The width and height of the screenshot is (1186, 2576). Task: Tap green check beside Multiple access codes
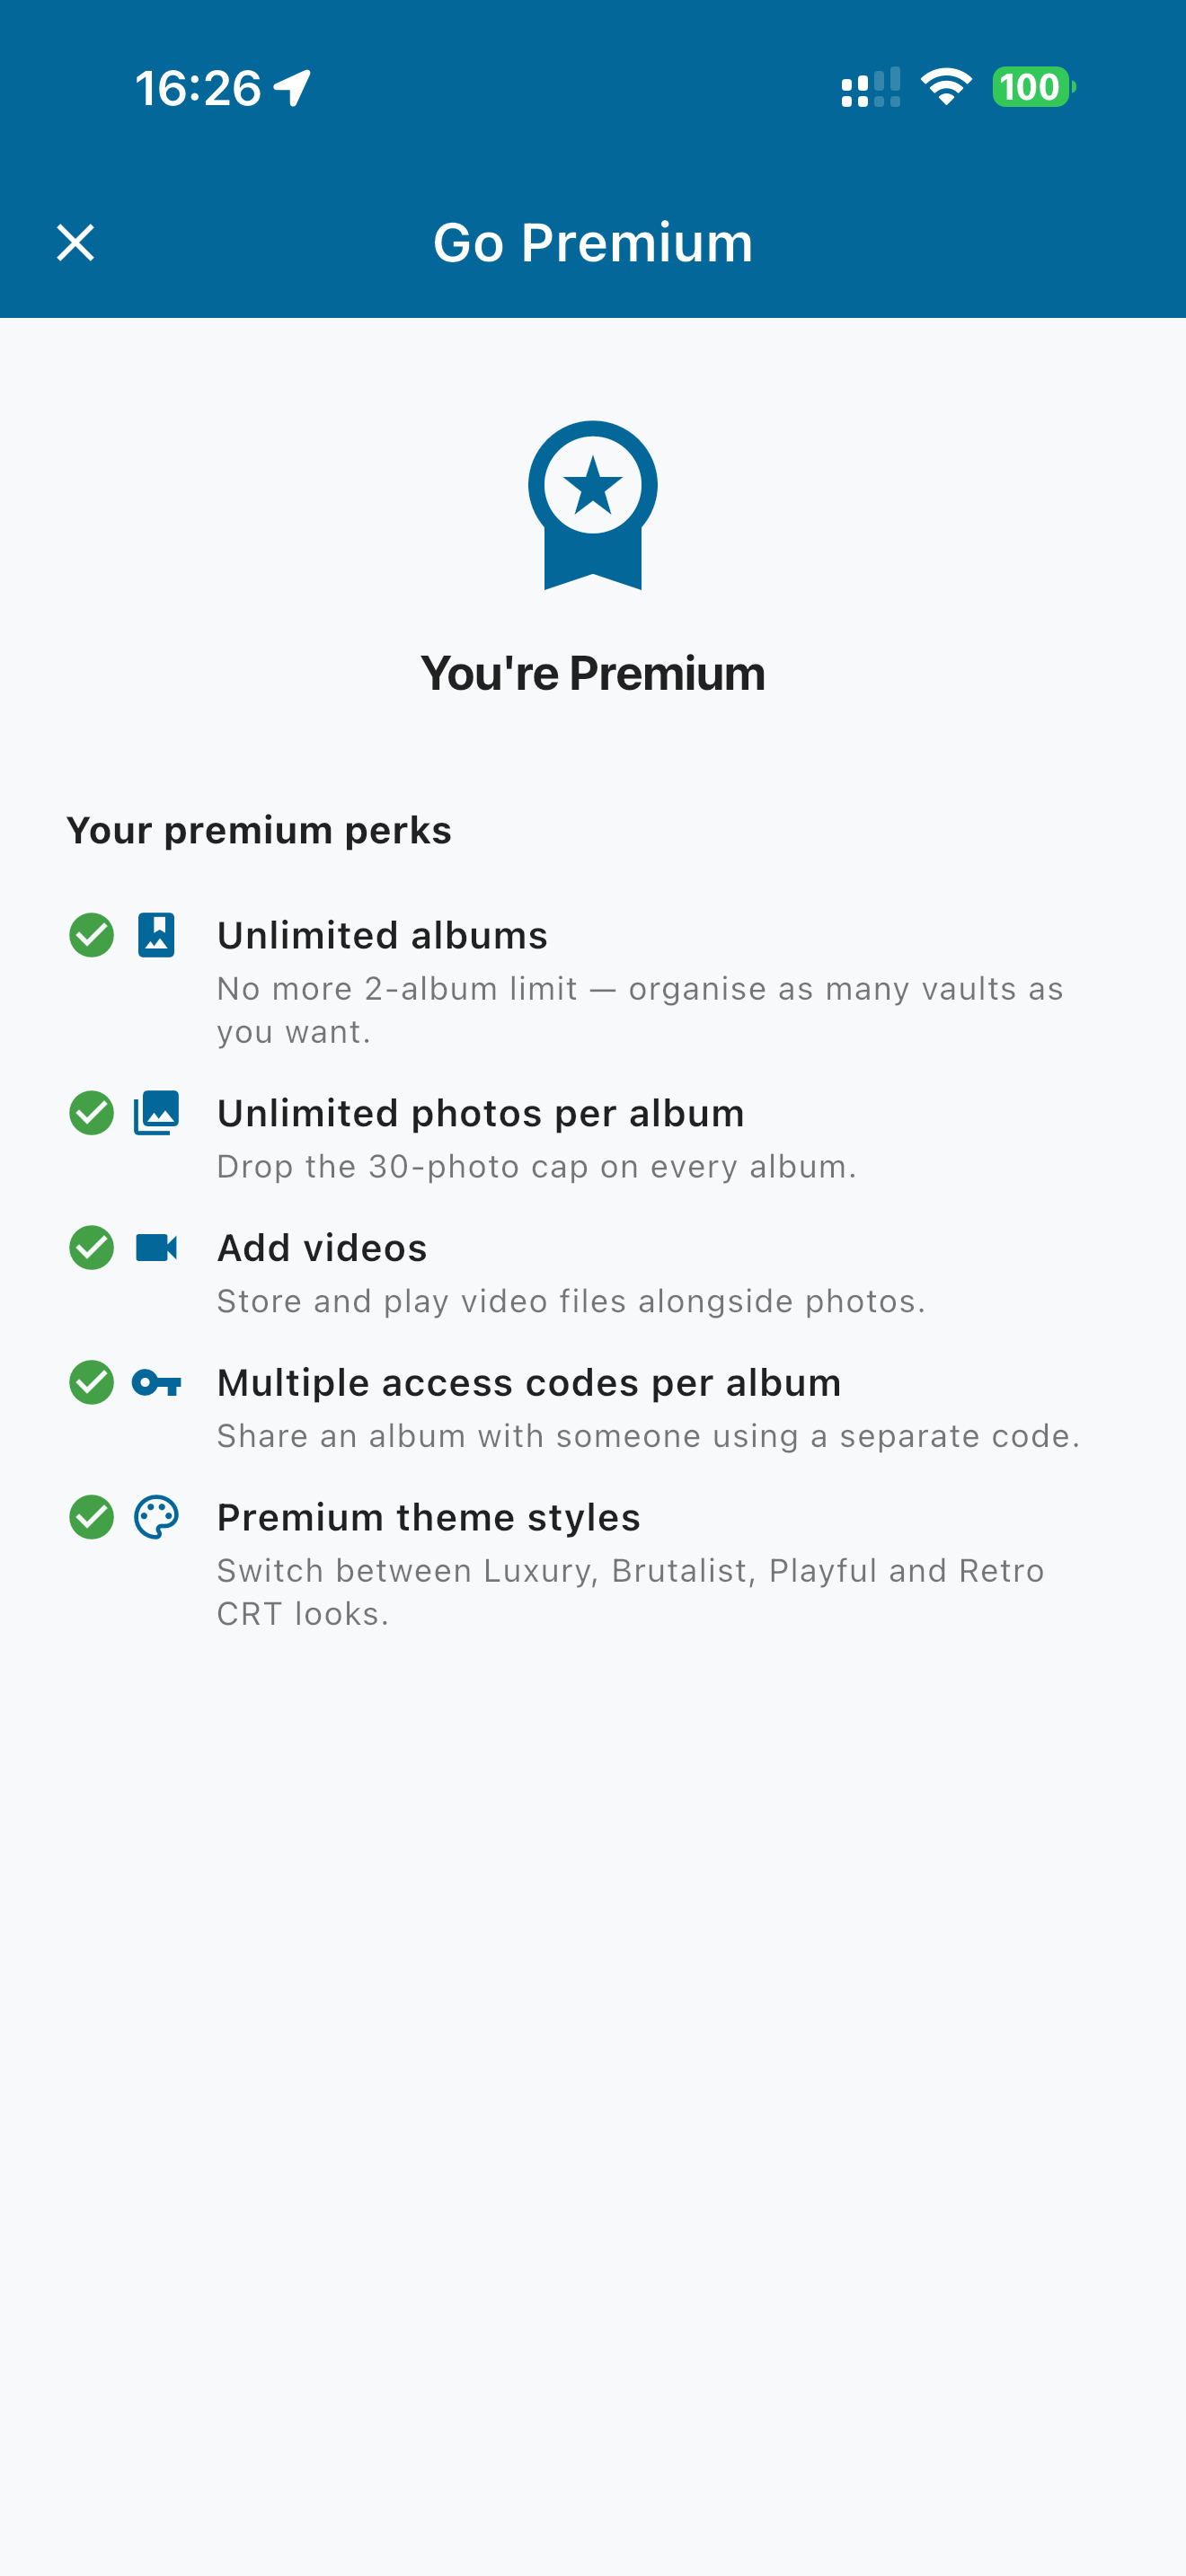pyautogui.click(x=91, y=1383)
